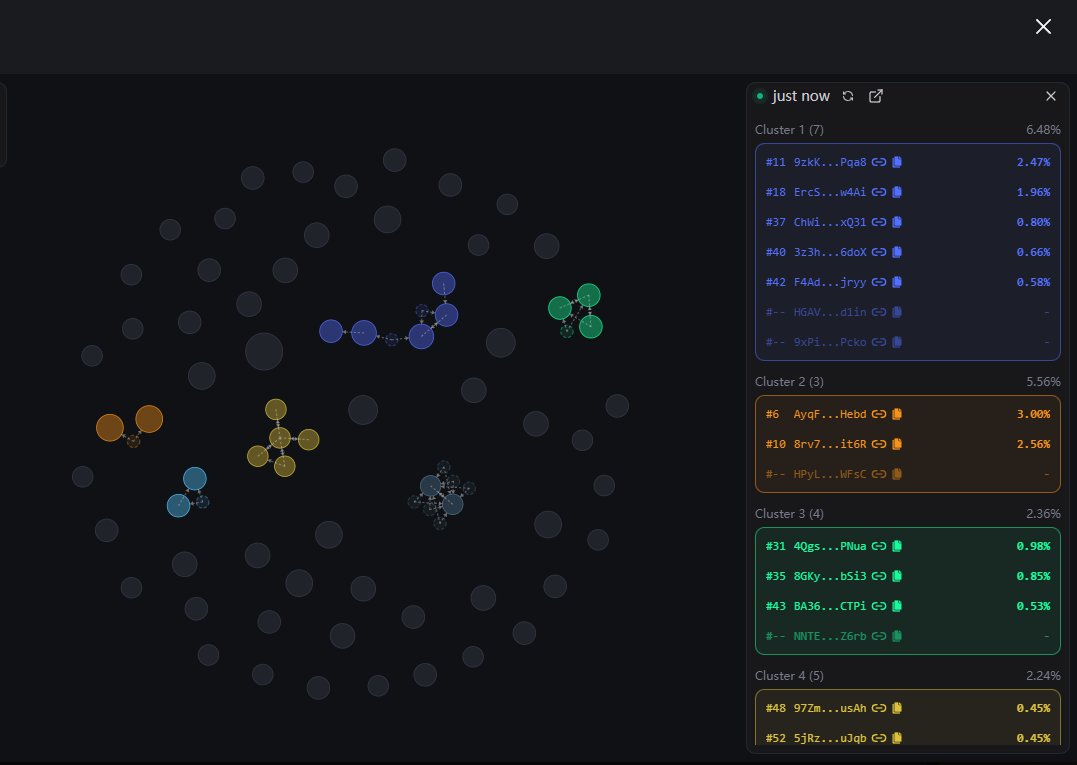Copy address of wallet #11 9zkK...Pqa8
1077x765 pixels.
pyautogui.click(x=897, y=162)
